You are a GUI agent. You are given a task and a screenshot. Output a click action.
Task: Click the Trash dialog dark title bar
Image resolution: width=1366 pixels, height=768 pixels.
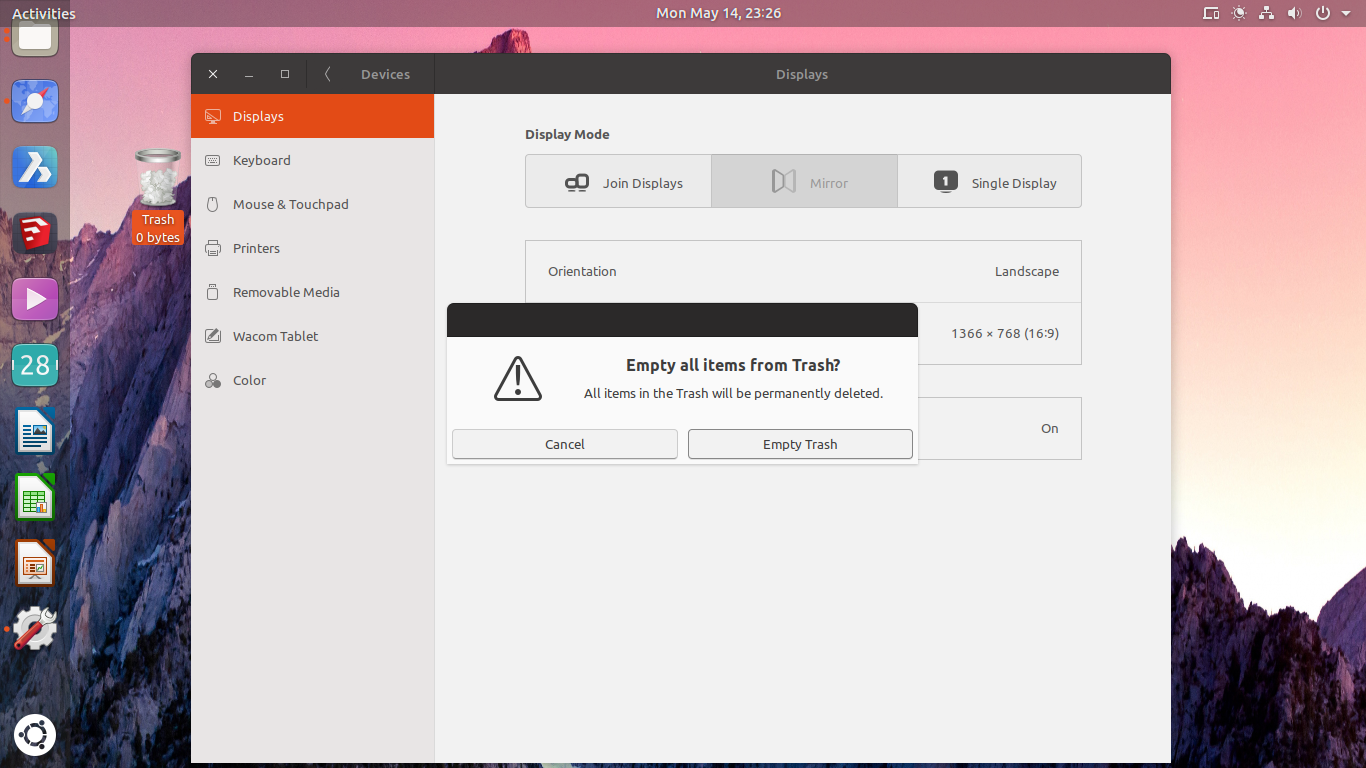pos(682,320)
